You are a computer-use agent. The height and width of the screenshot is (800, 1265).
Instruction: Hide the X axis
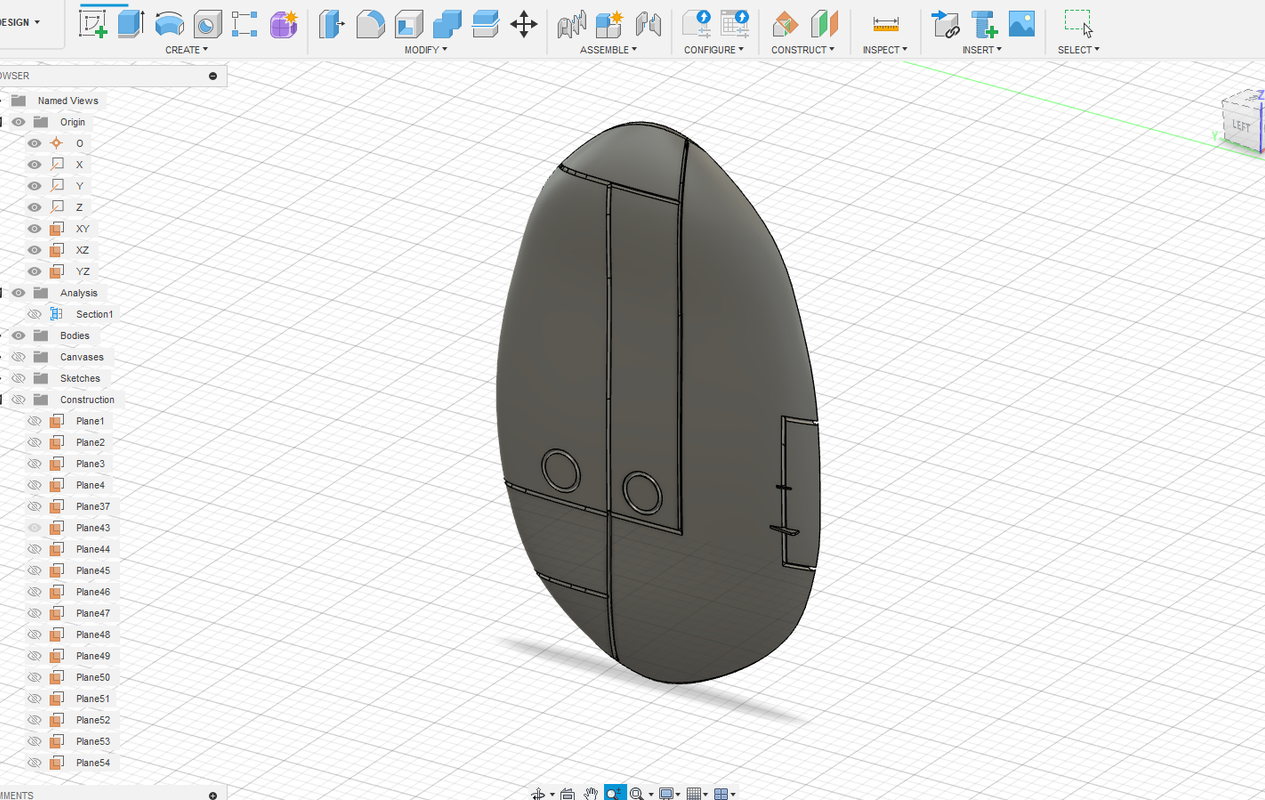coord(34,164)
